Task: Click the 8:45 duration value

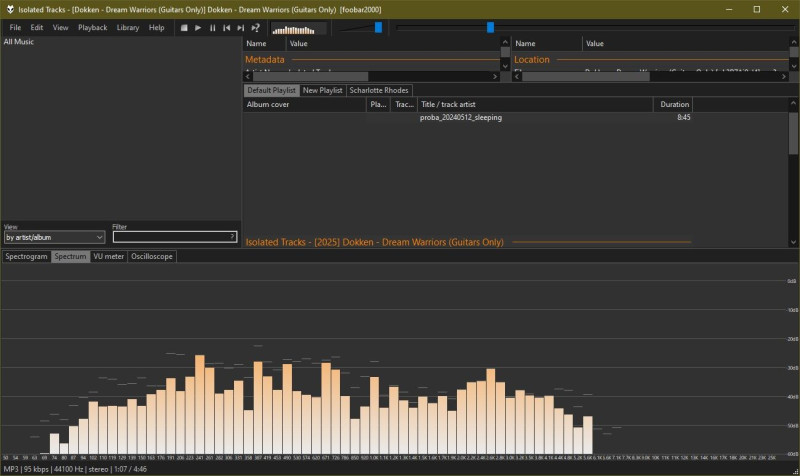Action: pyautogui.click(x=684, y=118)
